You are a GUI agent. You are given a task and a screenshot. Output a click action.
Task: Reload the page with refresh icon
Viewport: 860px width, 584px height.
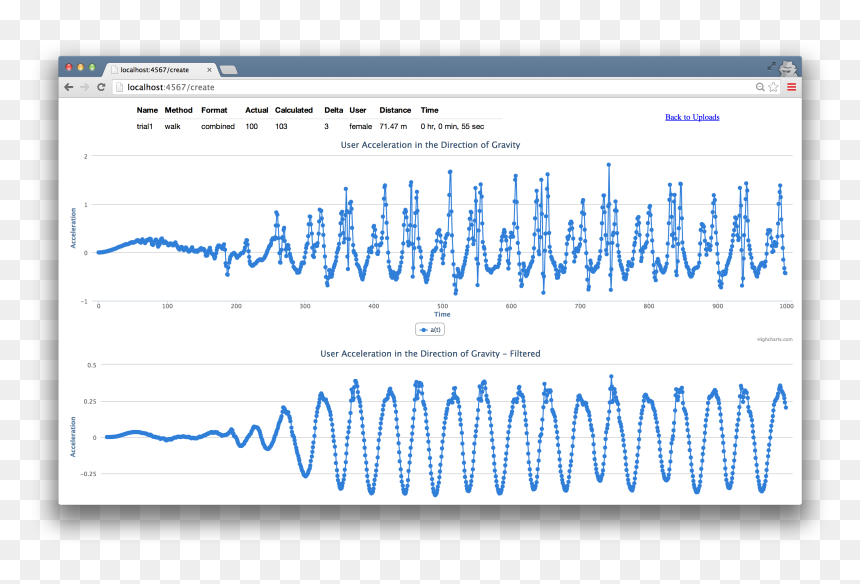pos(101,87)
